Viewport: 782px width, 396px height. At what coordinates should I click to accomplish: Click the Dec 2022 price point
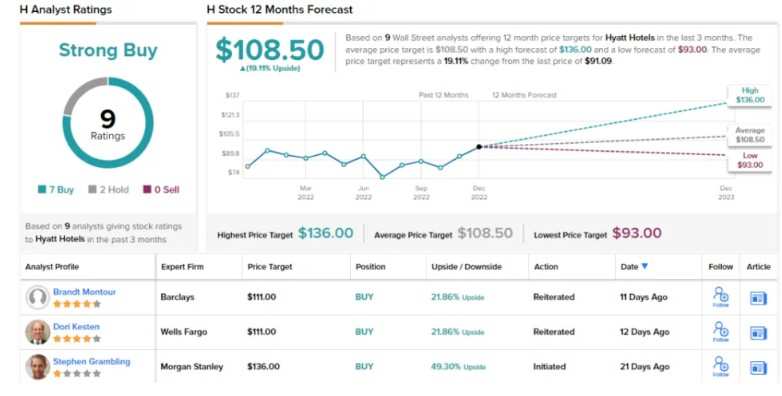pyautogui.click(x=479, y=147)
